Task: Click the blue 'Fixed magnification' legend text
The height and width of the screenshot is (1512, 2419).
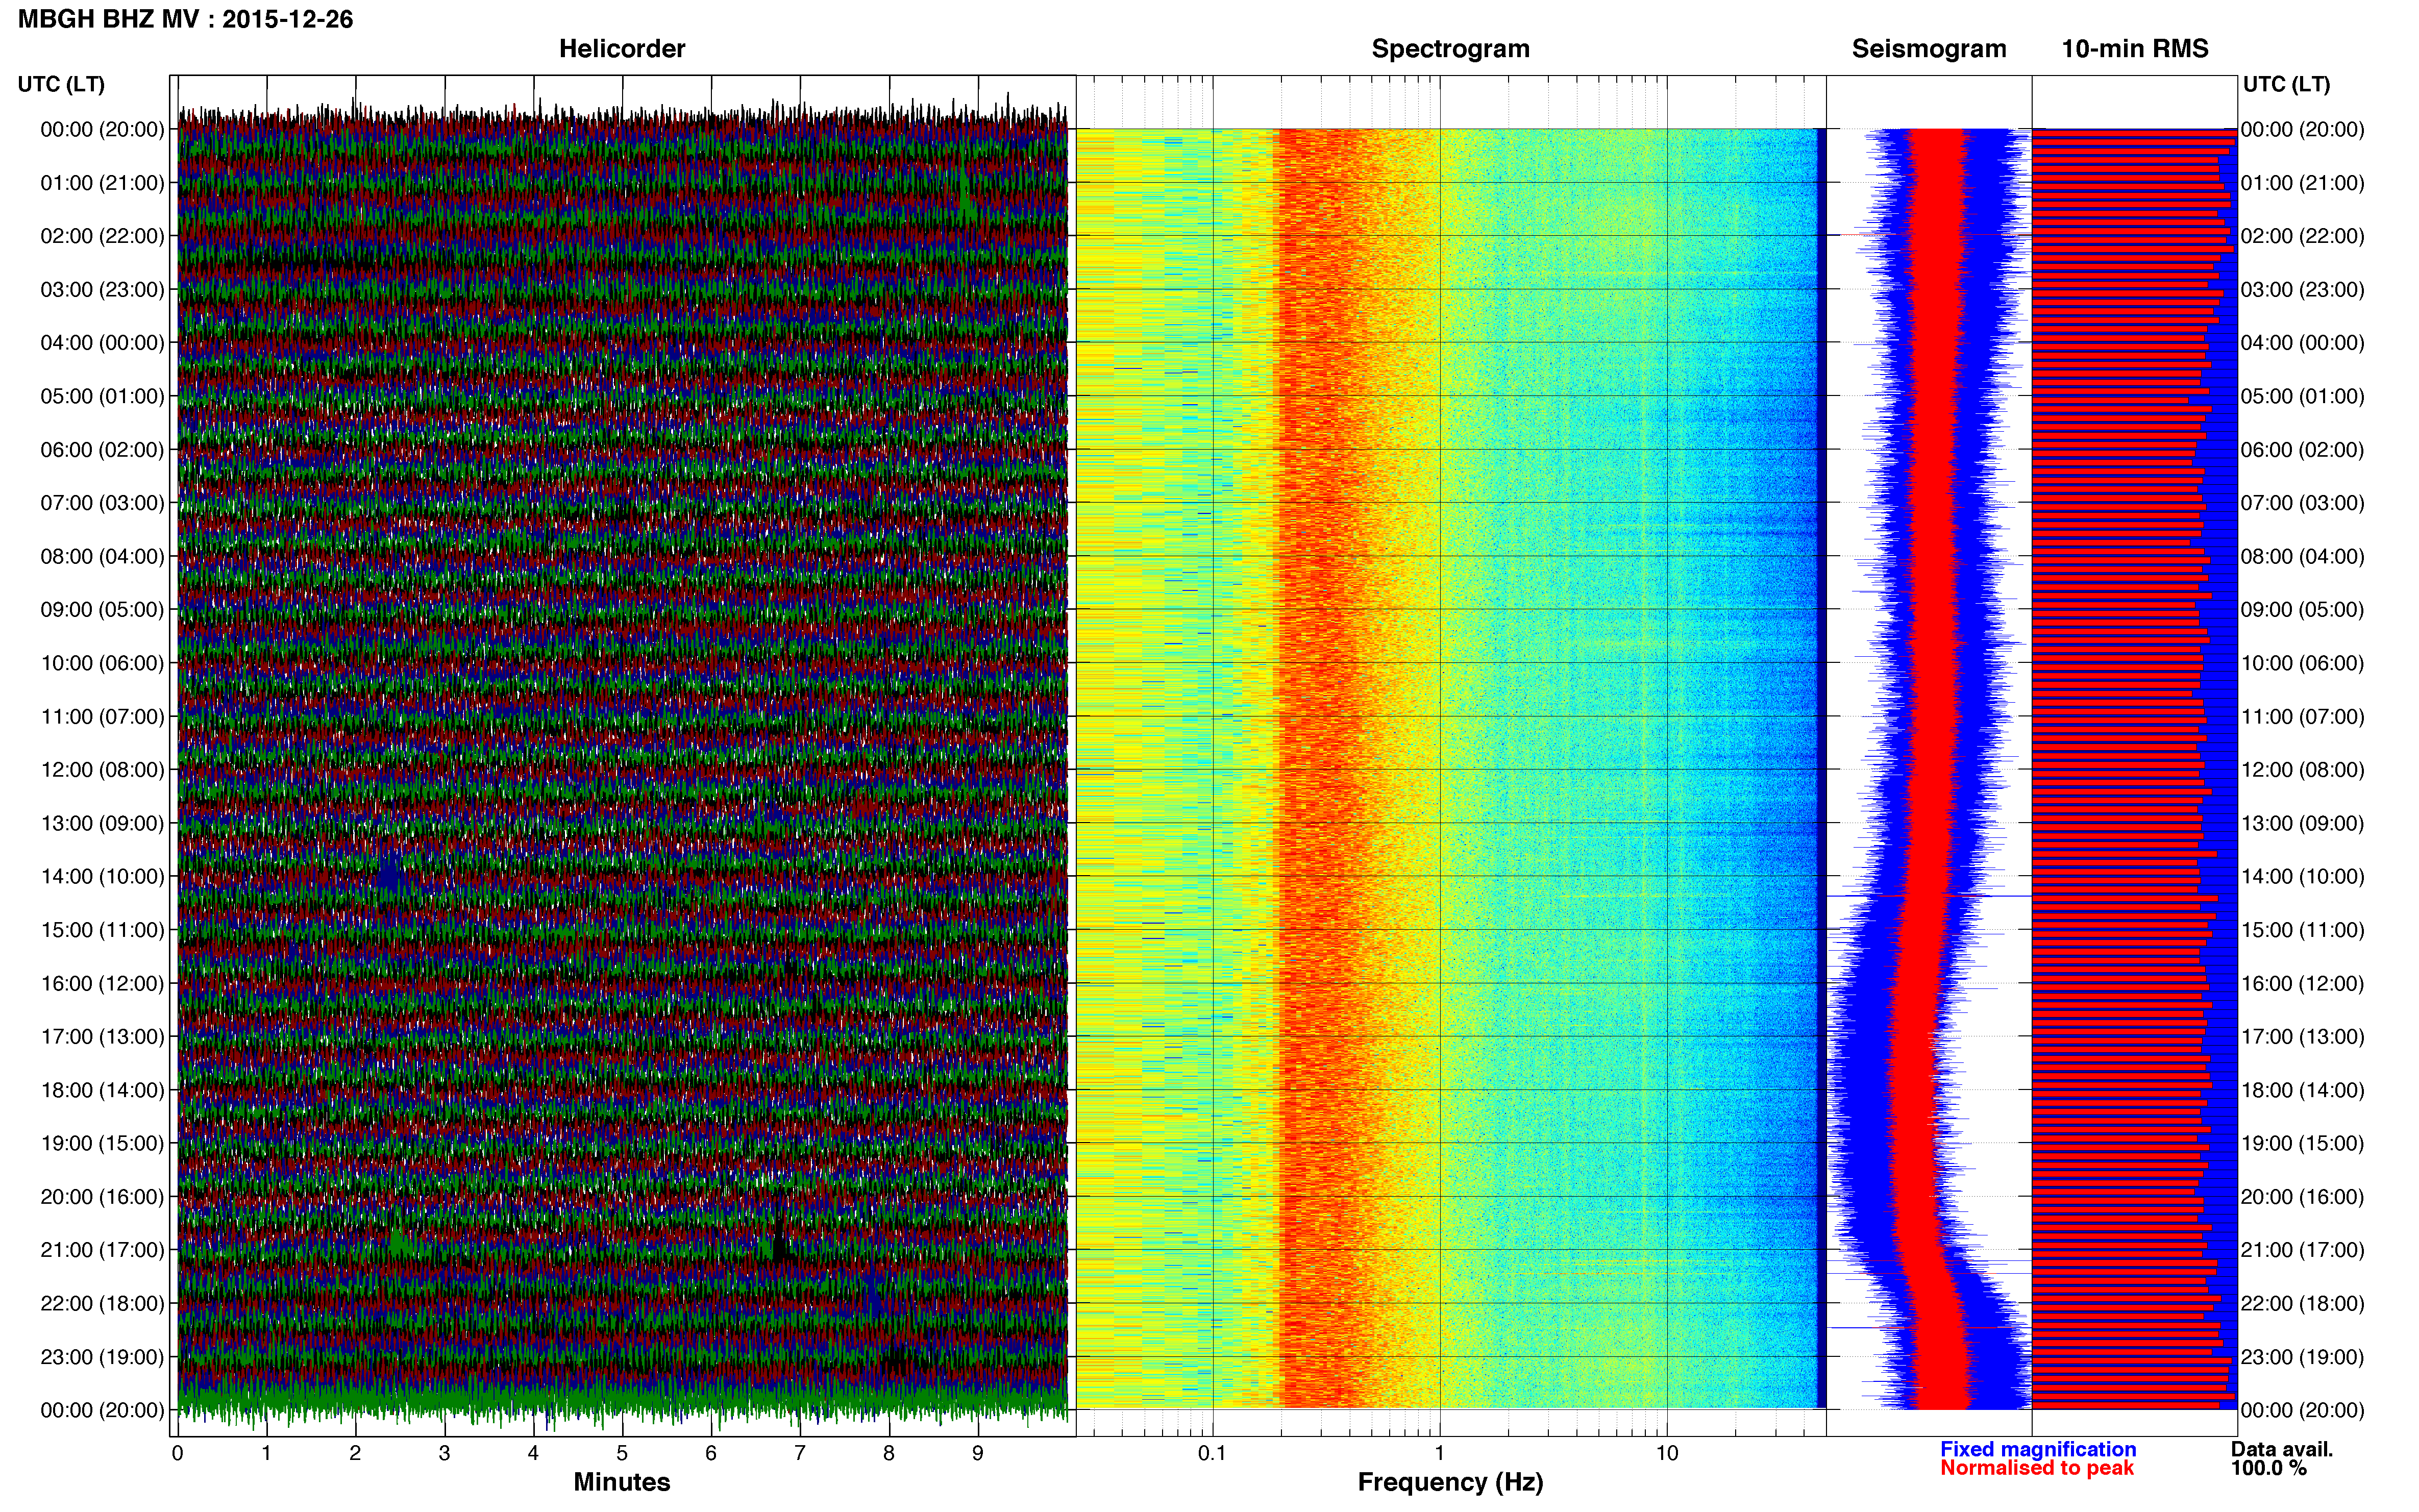Action: (2038, 1449)
